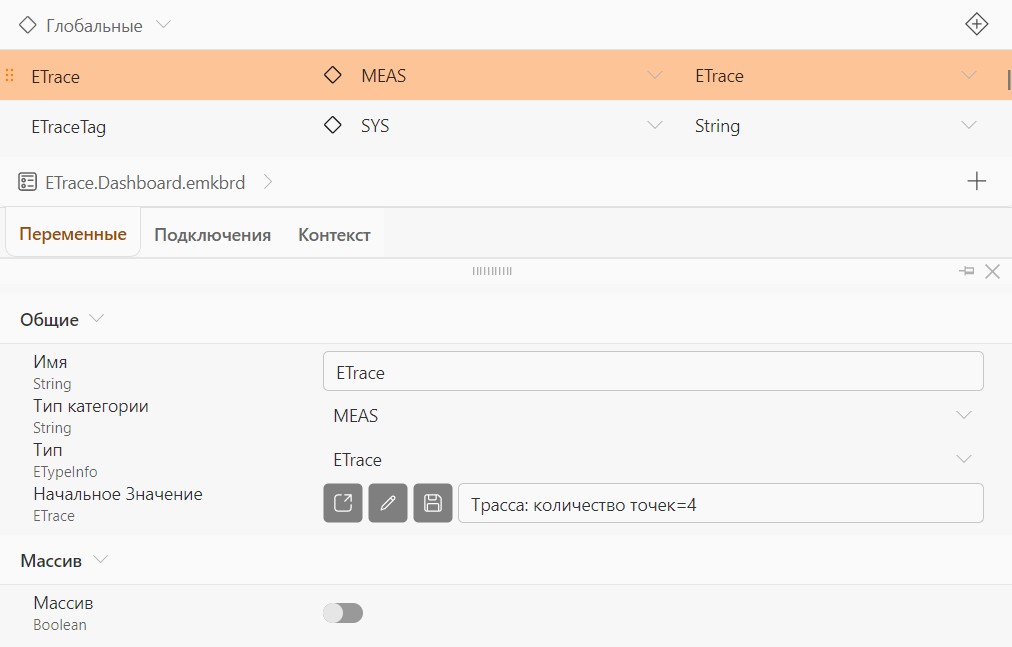Open initial value in external window icon
This screenshot has height=647, width=1012.
click(x=343, y=503)
